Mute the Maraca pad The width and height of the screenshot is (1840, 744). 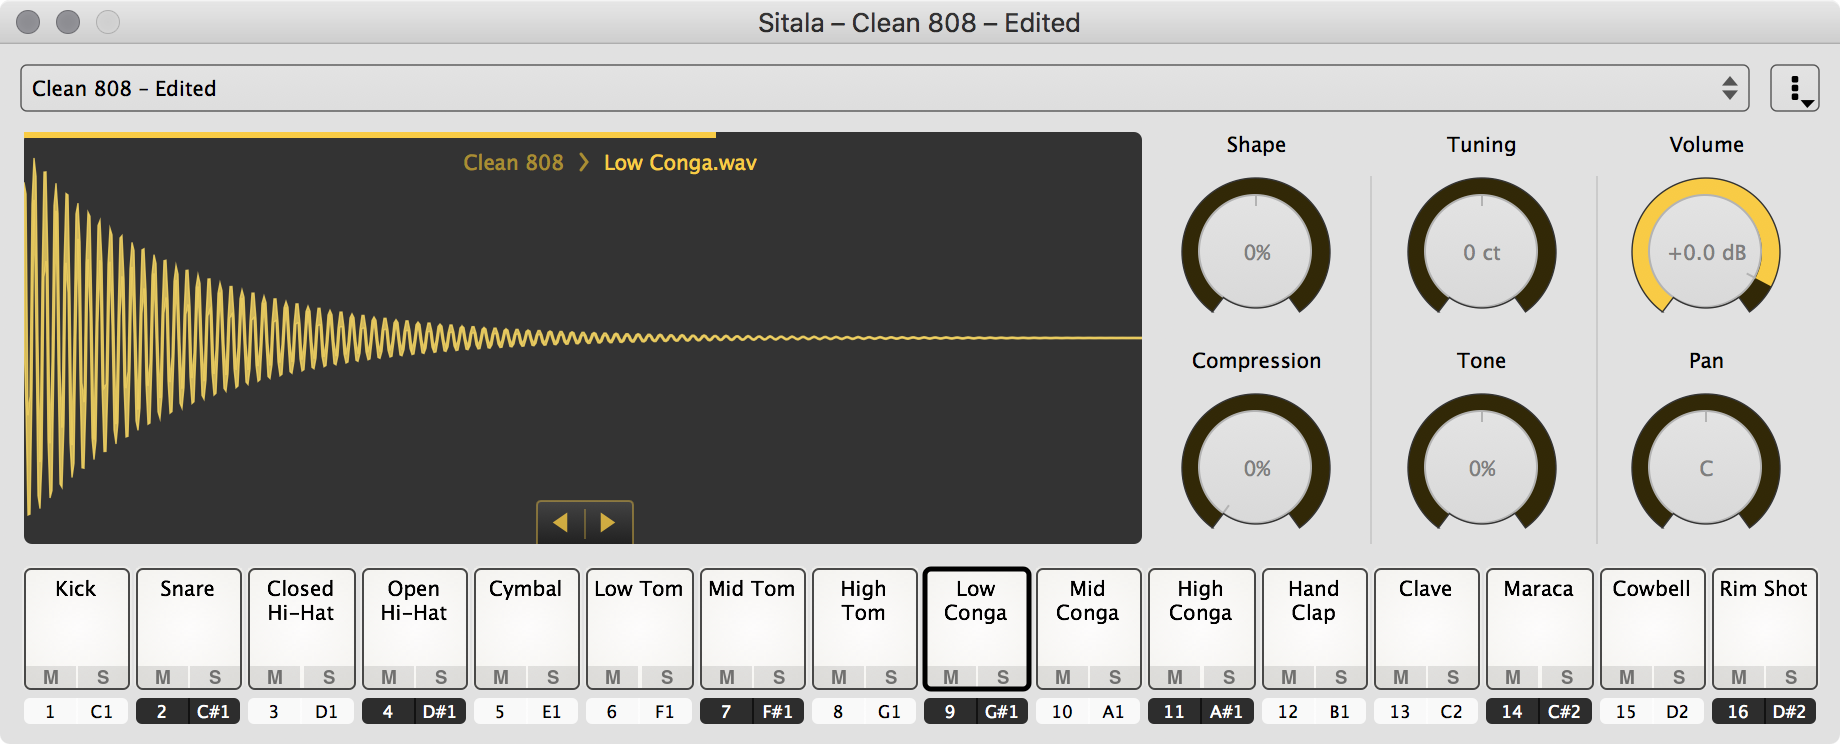point(1513,677)
